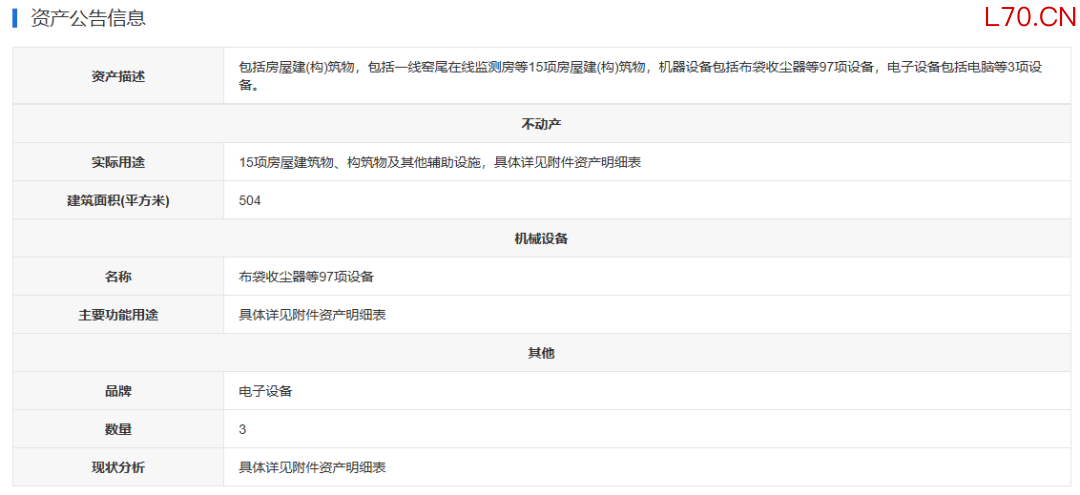Select the 不动产 section header
This screenshot has height=495, width=1080.
click(x=541, y=124)
